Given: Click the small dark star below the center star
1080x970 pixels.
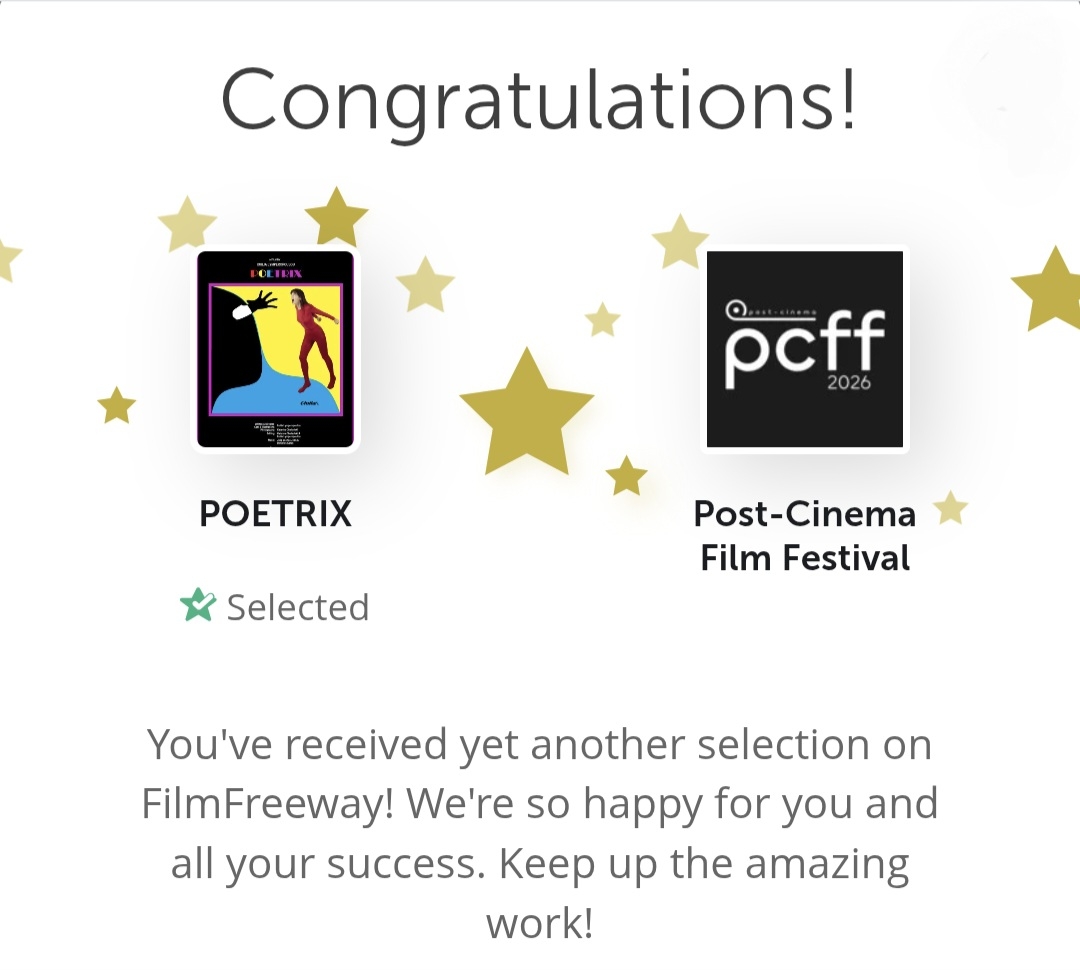Looking at the screenshot, I should click(x=627, y=476).
